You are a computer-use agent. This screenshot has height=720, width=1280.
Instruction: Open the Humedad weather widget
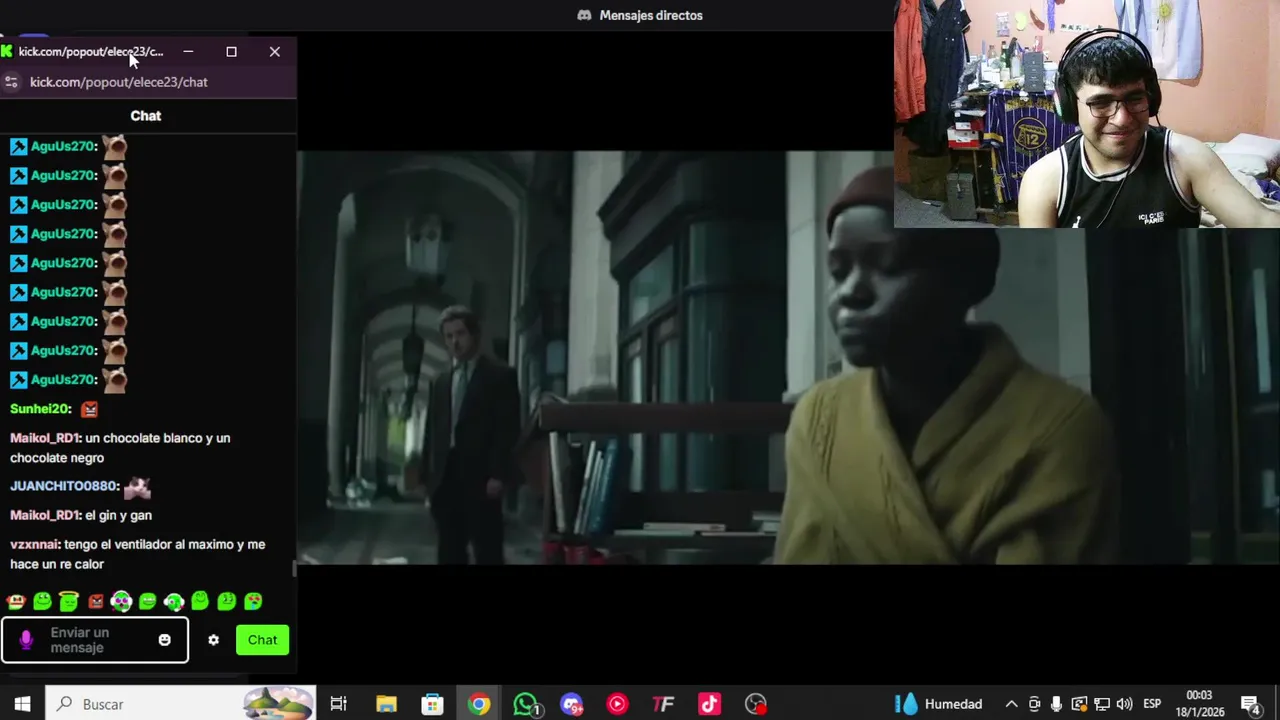(x=938, y=704)
